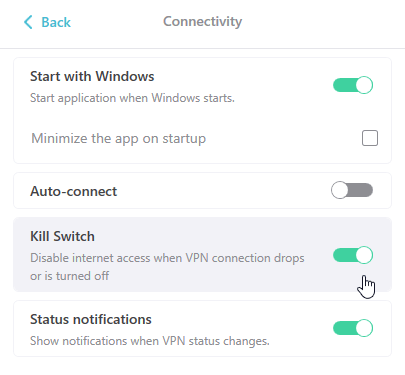Enable the Auto-connect toggle
405x375 pixels.
tap(352, 190)
